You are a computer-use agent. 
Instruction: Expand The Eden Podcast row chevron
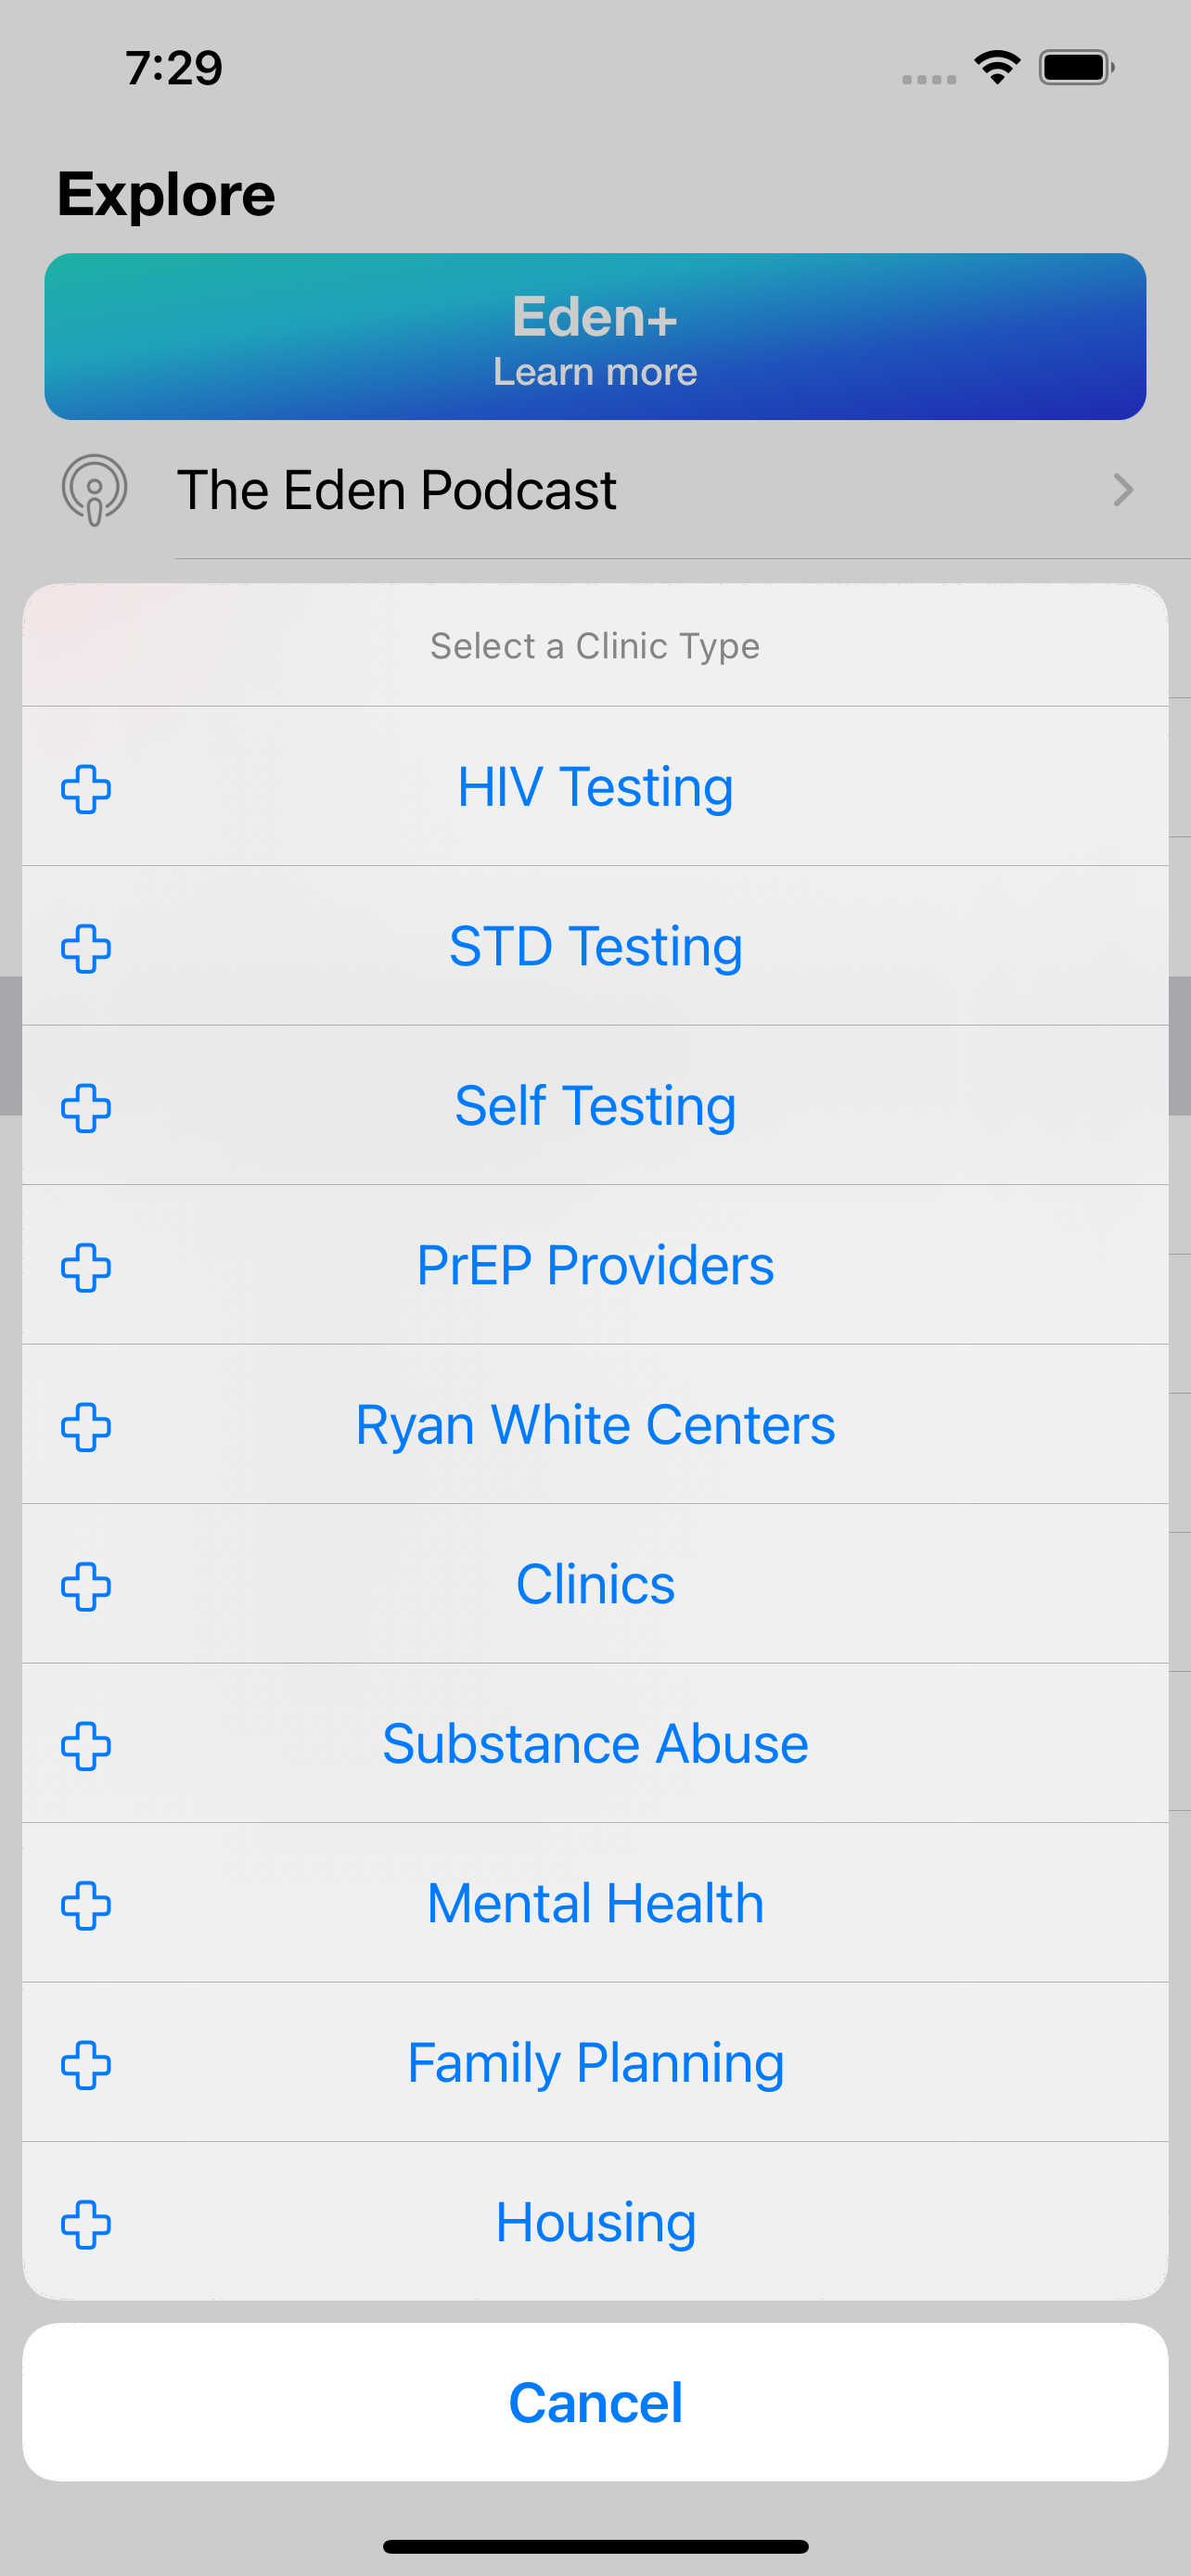coord(1122,490)
